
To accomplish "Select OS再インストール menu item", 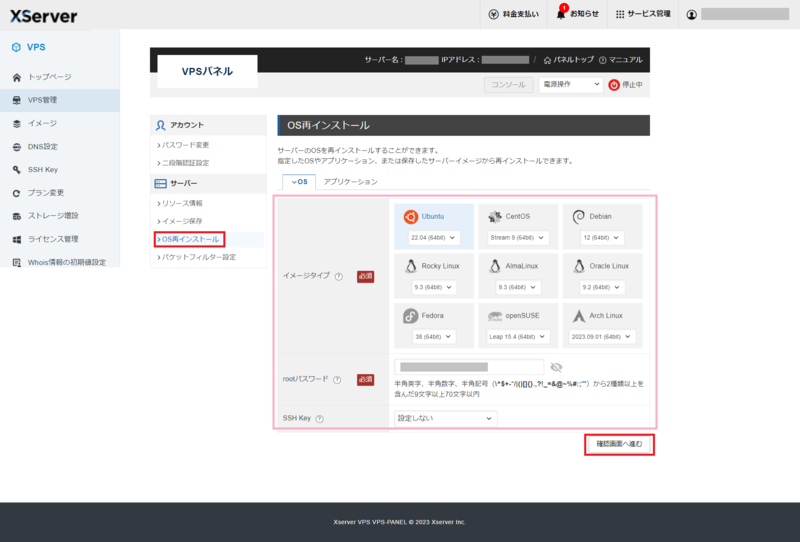I will pyautogui.click(x=189, y=239).
